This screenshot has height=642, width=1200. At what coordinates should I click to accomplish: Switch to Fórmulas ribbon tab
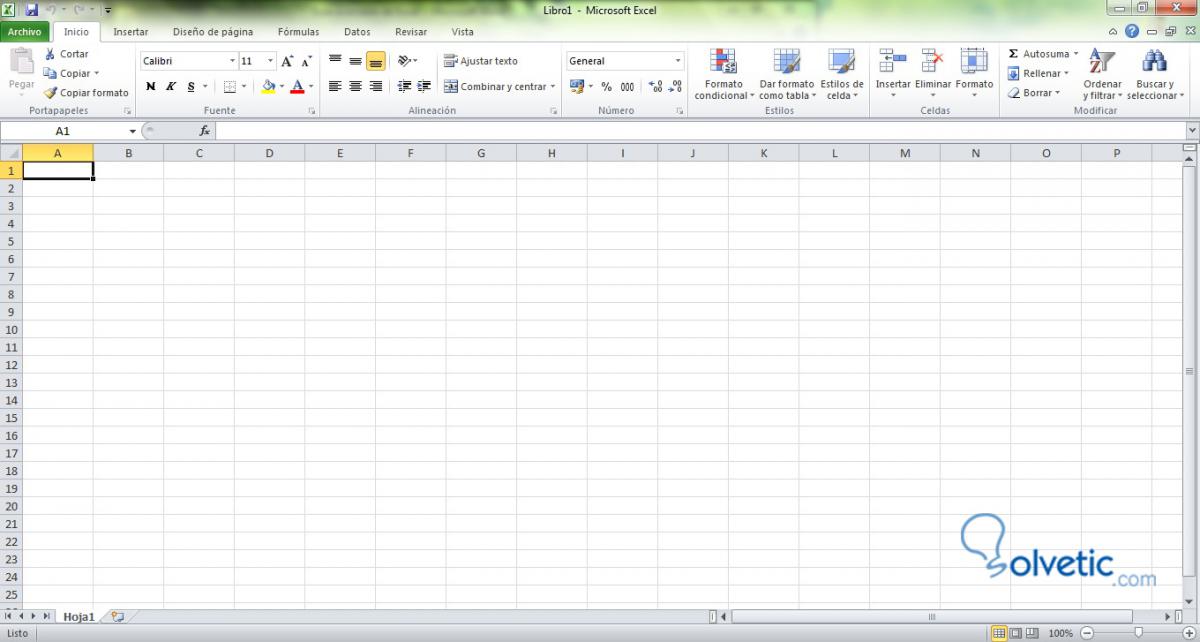point(299,32)
